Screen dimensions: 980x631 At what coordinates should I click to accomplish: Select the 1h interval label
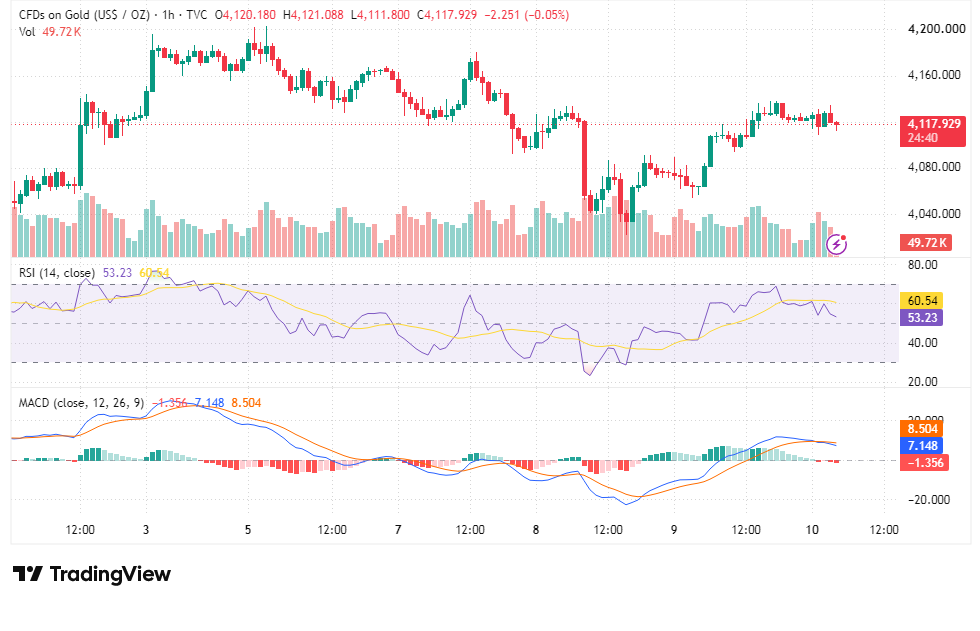(168, 14)
